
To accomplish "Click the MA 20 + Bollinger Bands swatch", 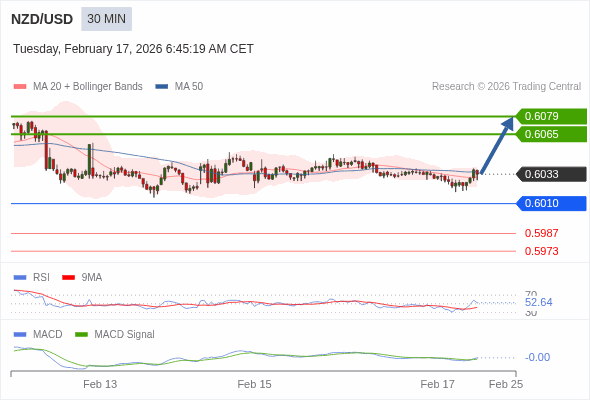I will [x=20, y=87].
